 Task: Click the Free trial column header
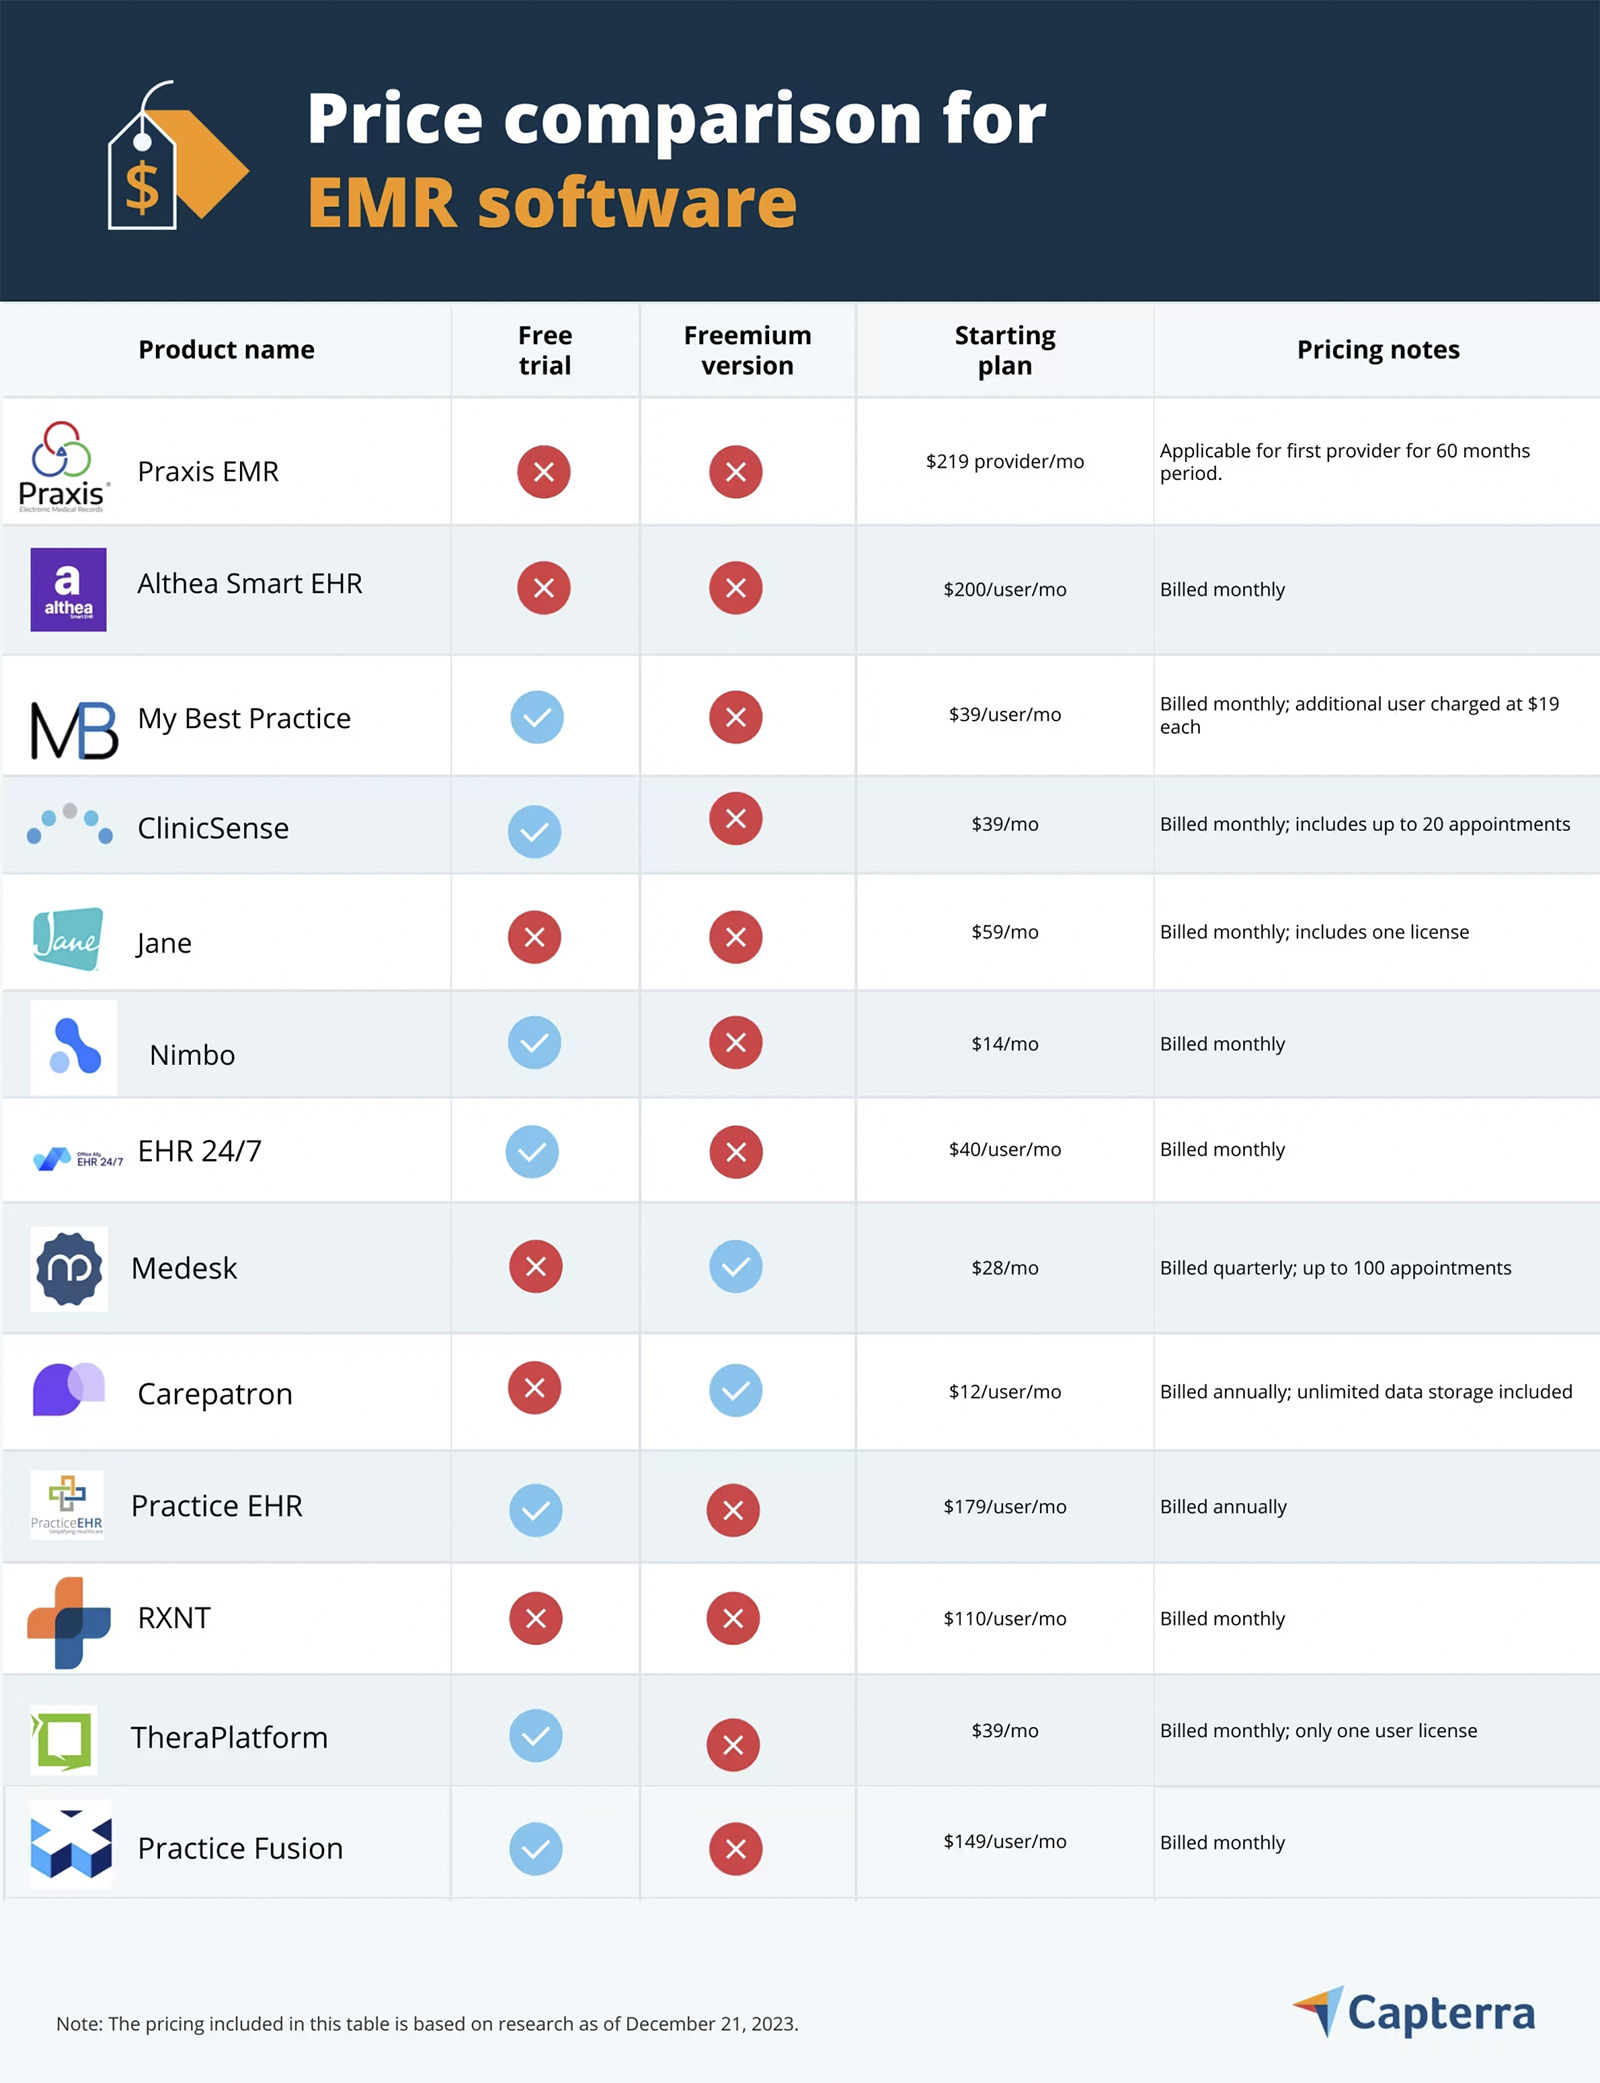[545, 350]
